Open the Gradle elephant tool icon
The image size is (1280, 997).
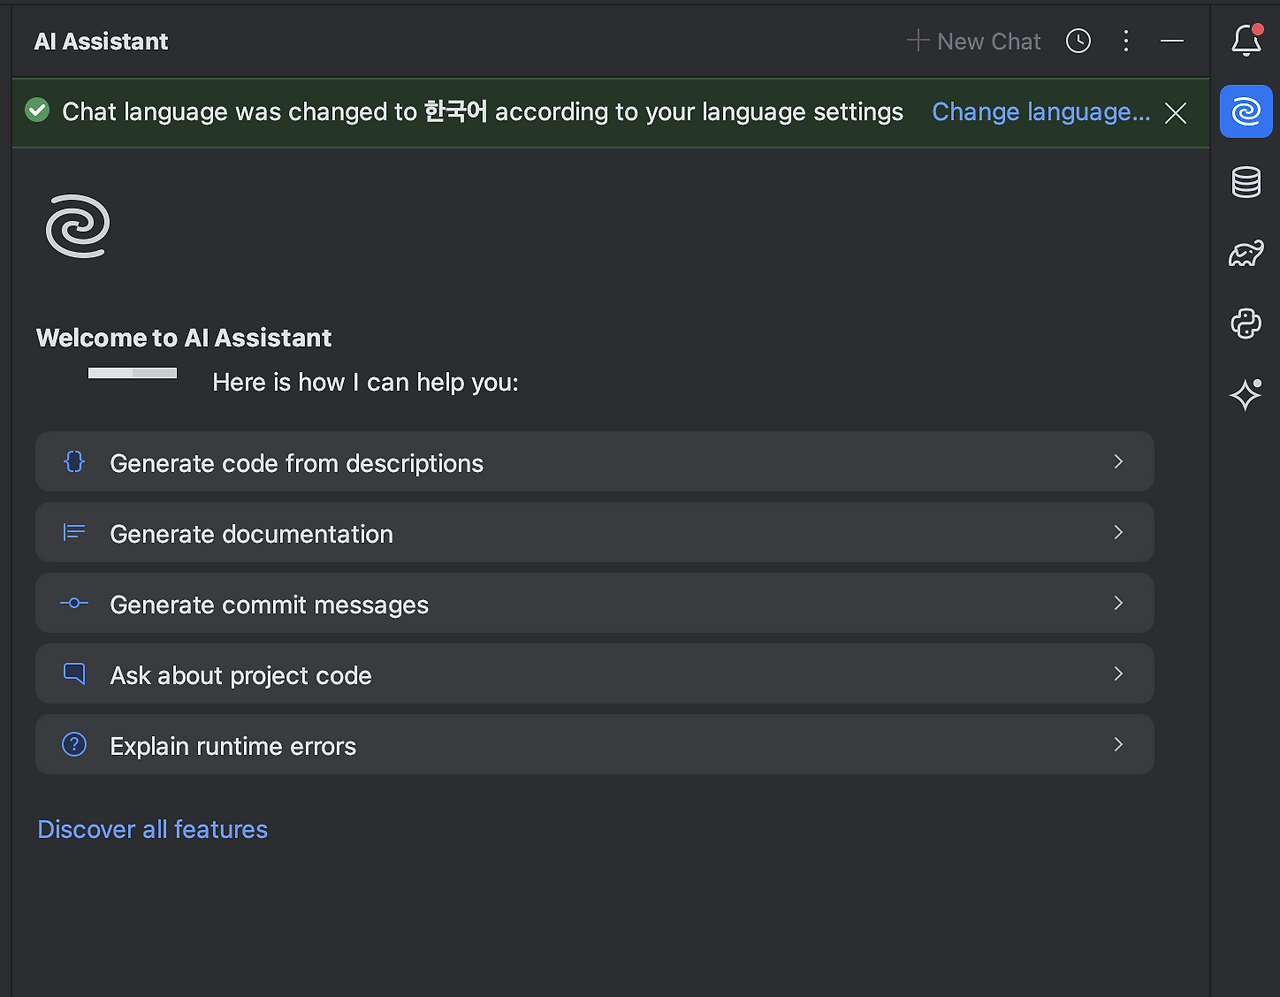1246,253
